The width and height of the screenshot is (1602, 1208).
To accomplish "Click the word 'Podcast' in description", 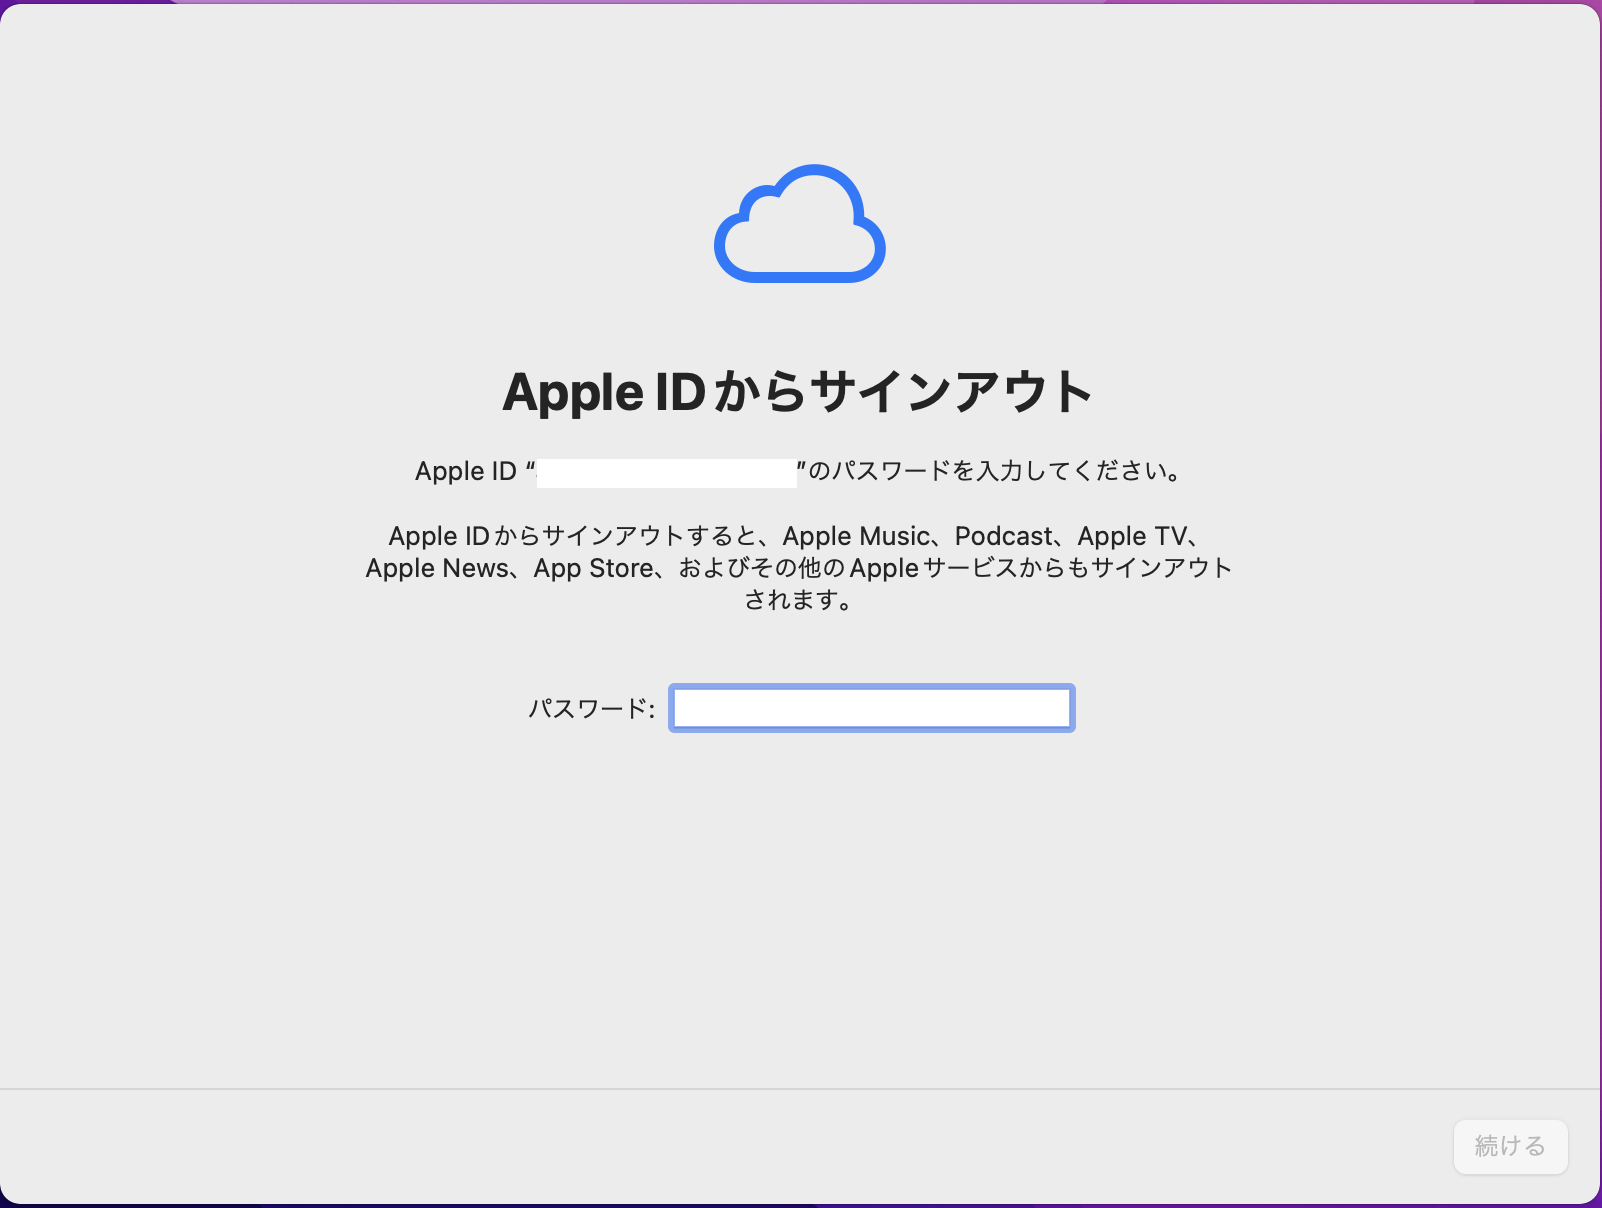I will pos(1003,536).
